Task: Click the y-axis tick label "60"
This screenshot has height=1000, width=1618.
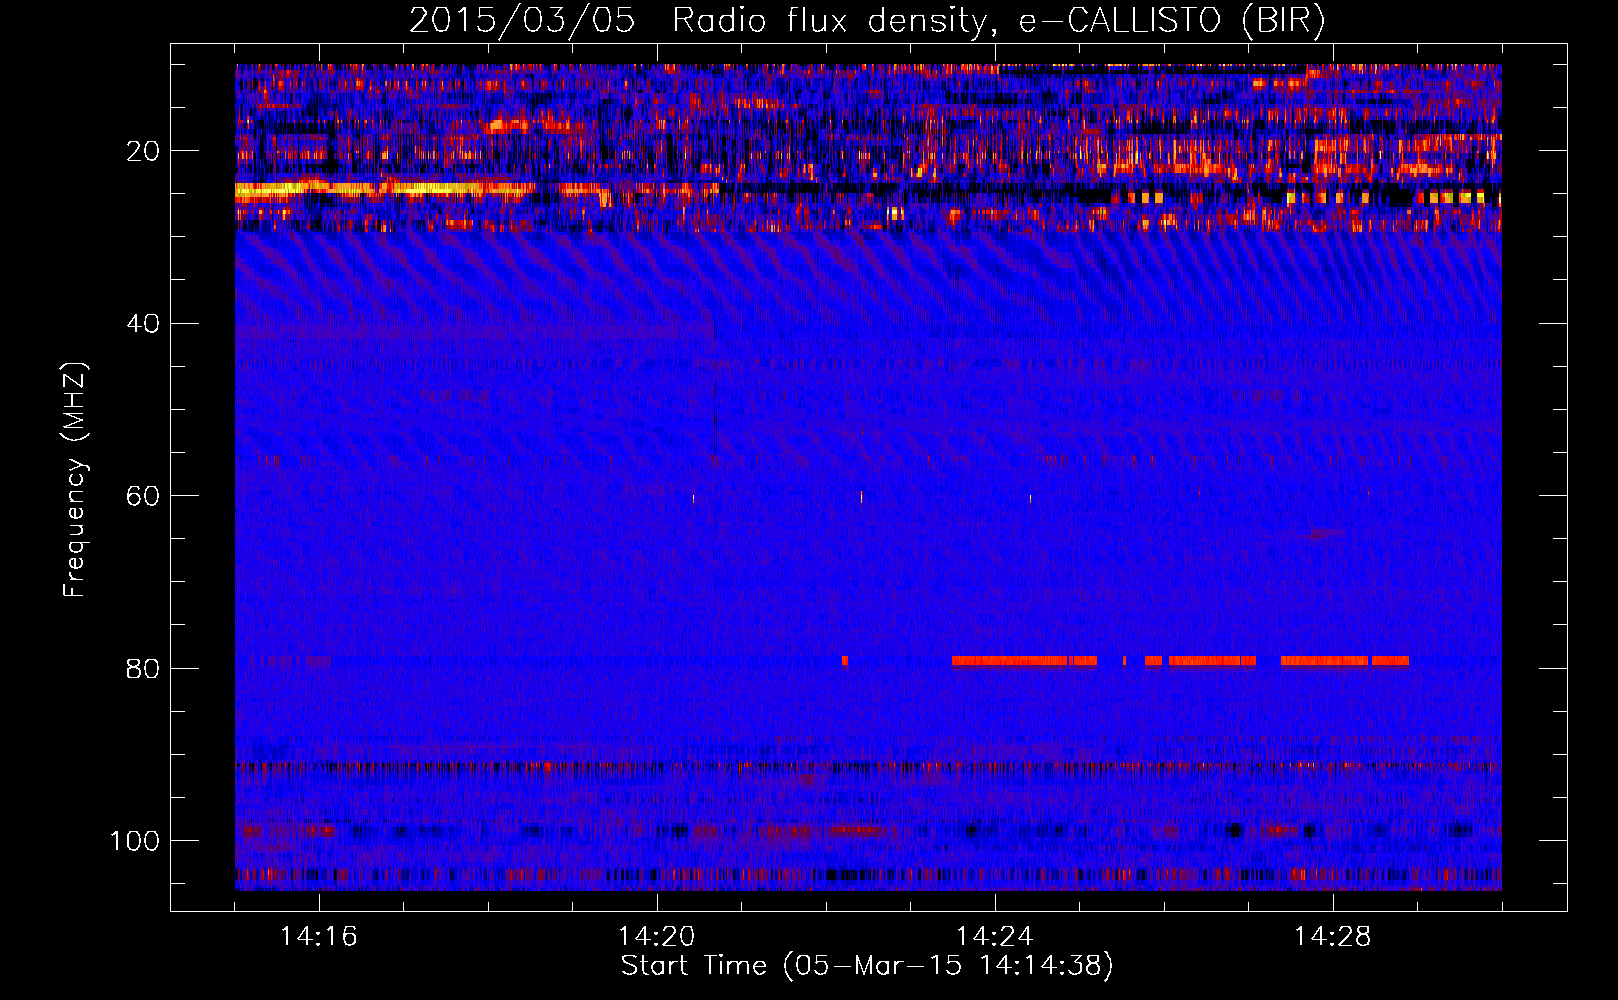Action: (x=144, y=496)
